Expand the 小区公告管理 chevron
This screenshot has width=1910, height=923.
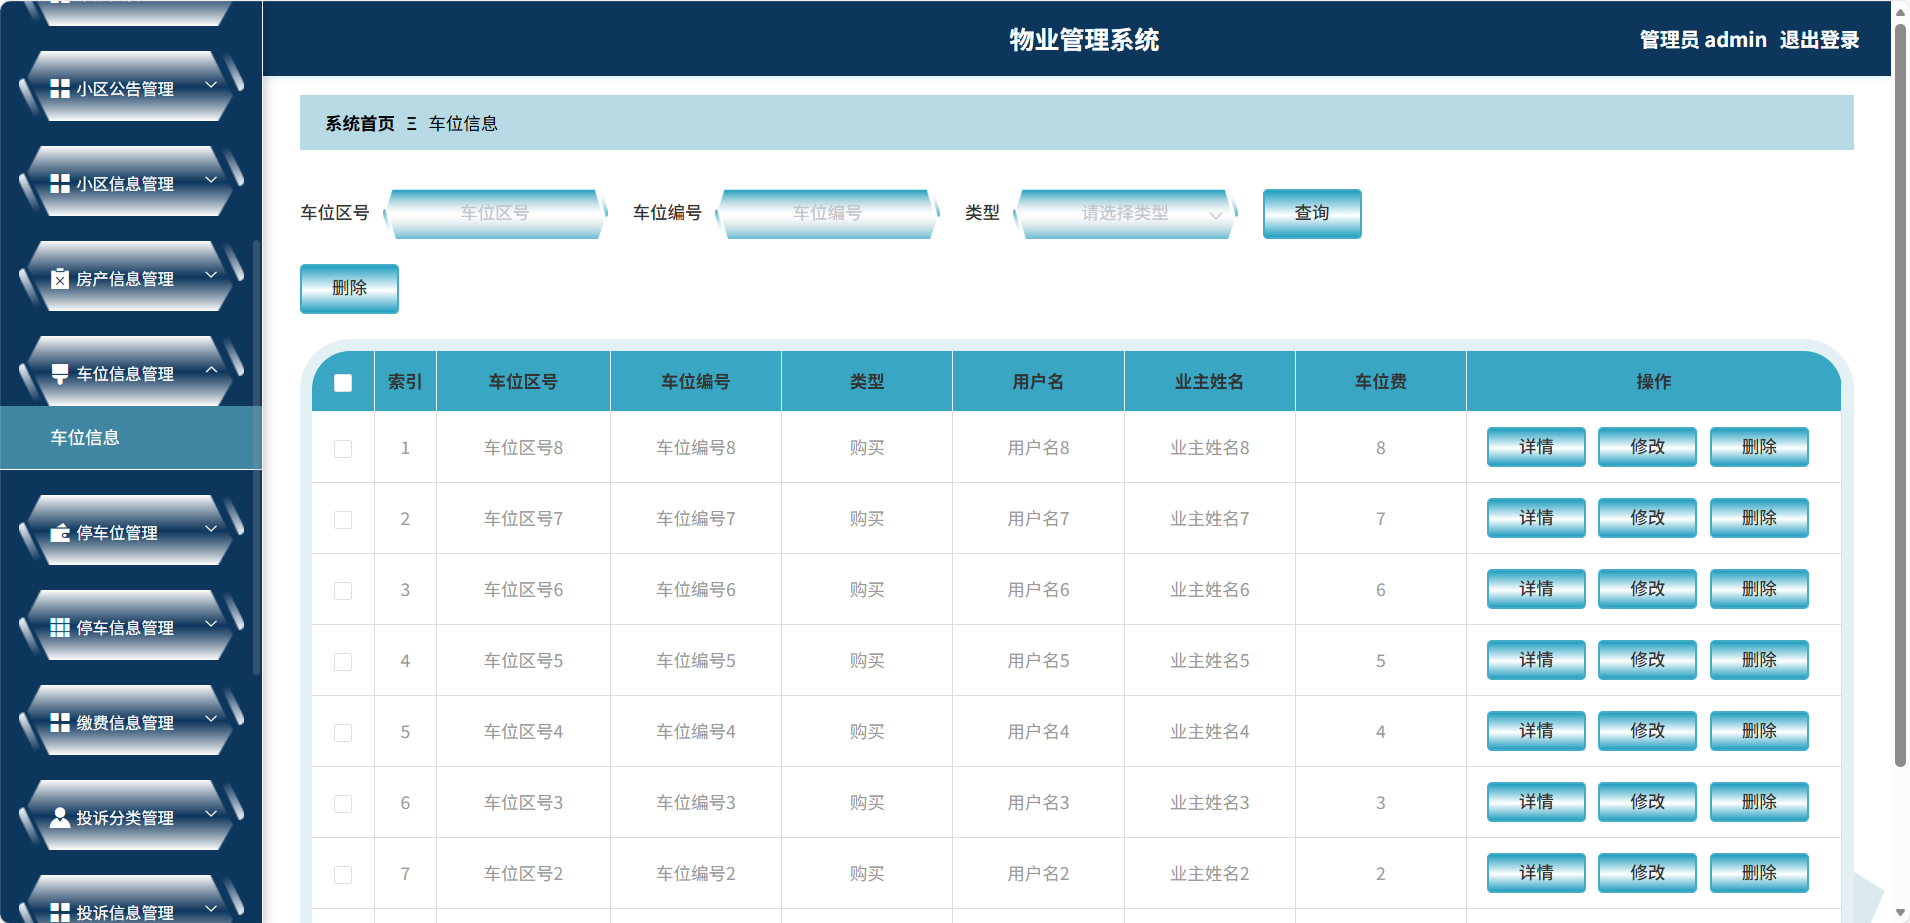211,85
